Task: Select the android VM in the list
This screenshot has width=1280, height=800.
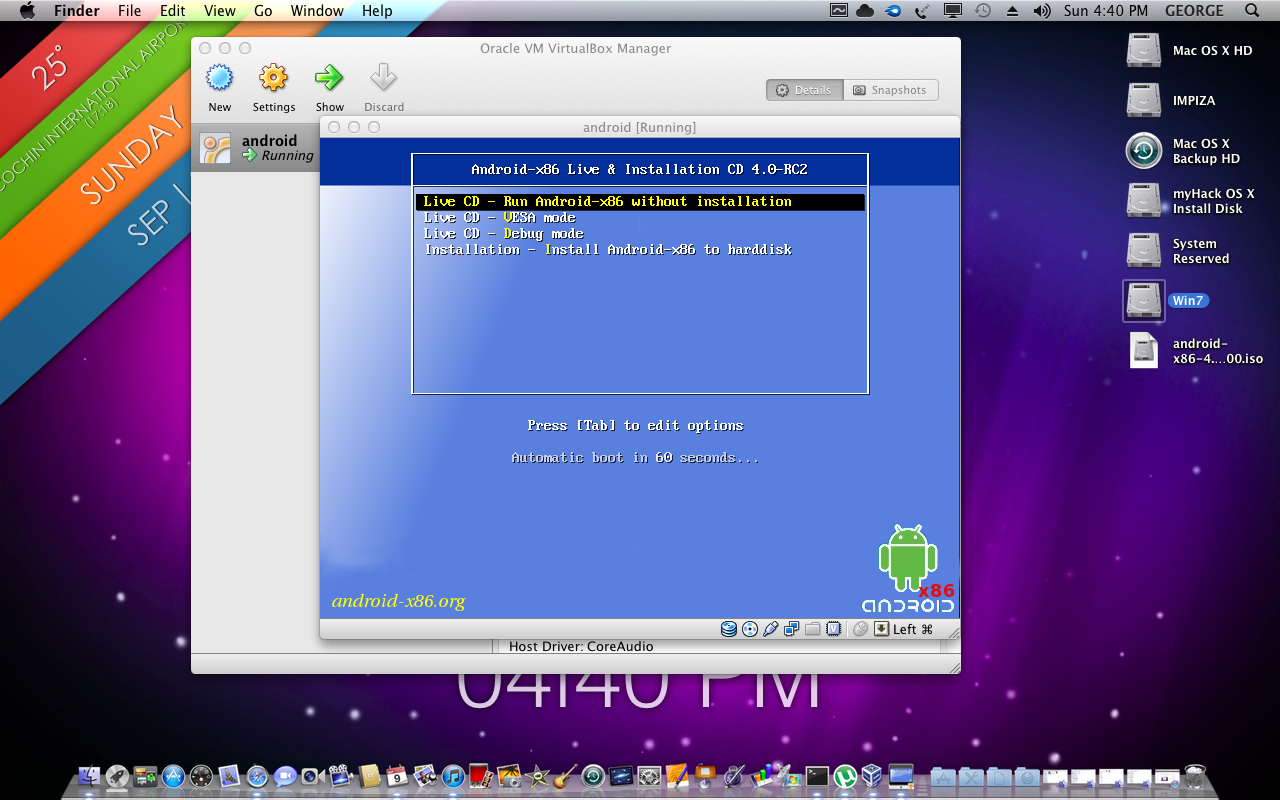Action: 255,148
